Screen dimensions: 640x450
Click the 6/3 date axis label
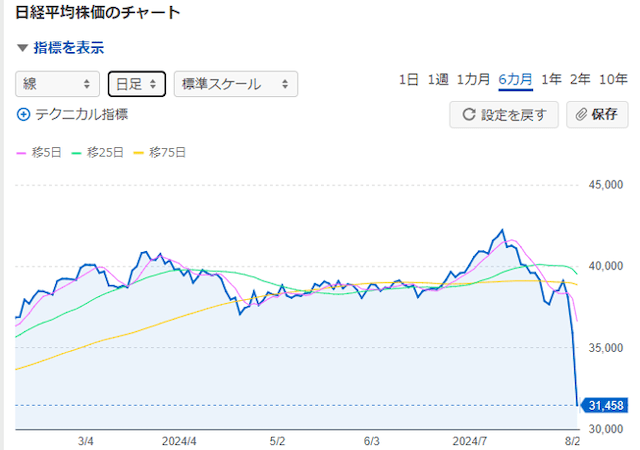(371, 441)
